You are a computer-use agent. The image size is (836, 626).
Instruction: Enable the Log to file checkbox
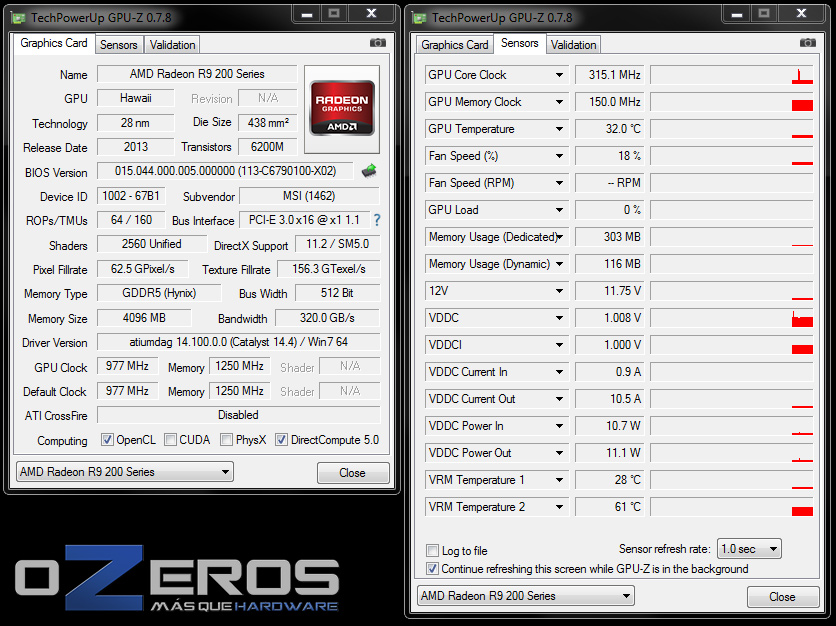click(x=432, y=550)
